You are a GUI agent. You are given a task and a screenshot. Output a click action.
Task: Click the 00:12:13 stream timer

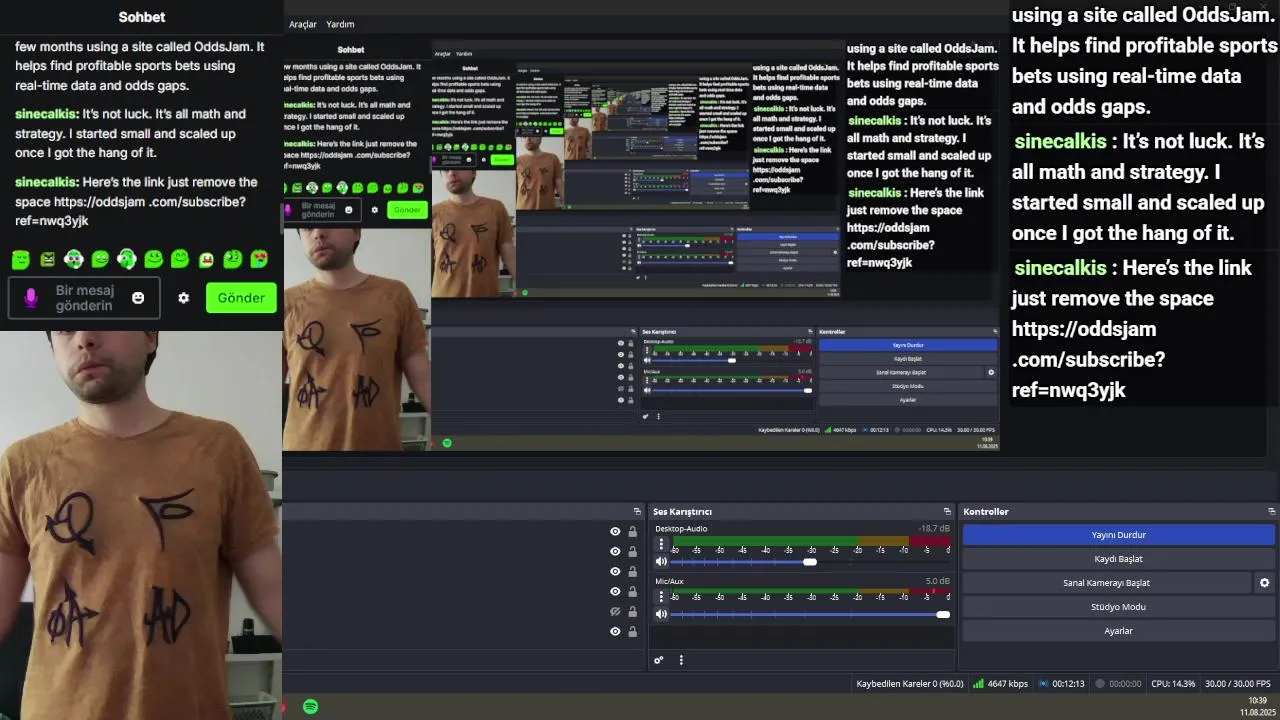pyautogui.click(x=1068, y=684)
